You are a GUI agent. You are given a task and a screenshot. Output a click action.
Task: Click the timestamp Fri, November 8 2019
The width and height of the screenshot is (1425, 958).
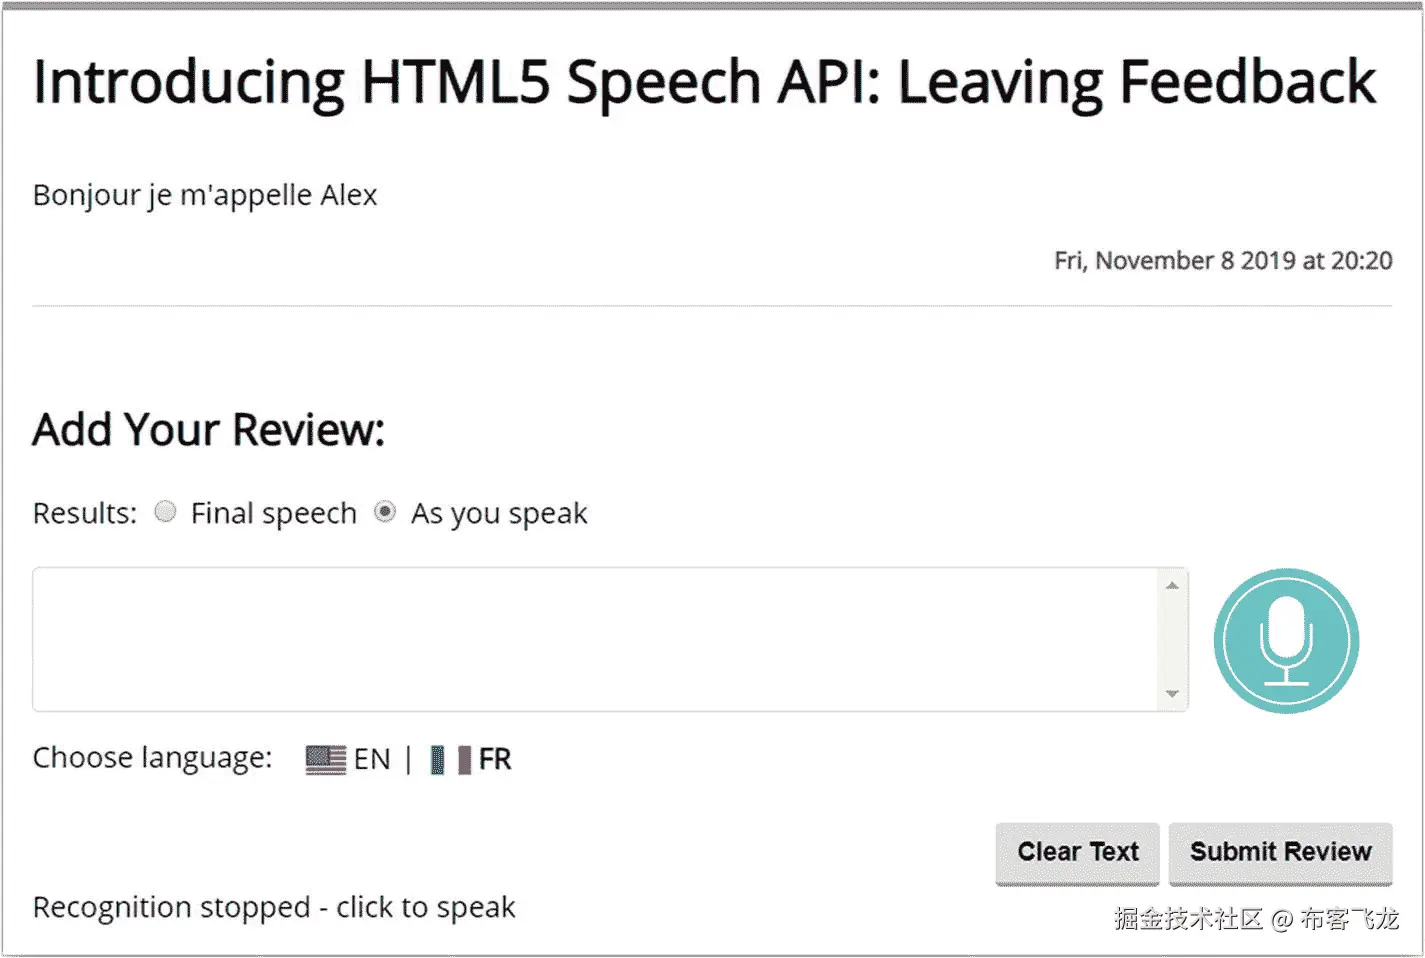[1221, 260]
